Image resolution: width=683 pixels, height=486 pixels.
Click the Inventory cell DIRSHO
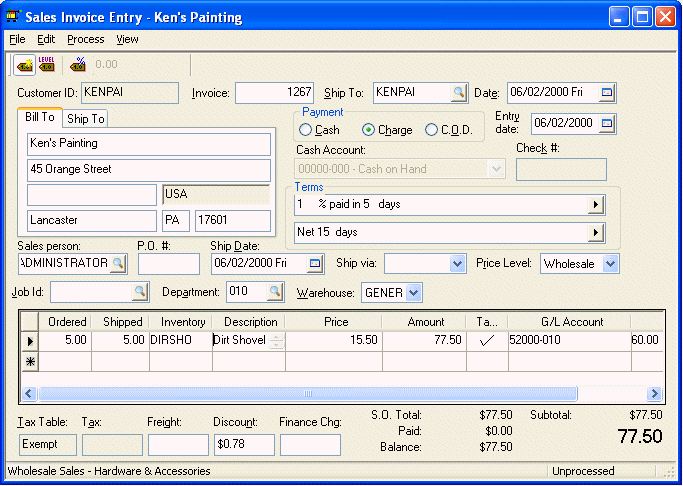(x=181, y=341)
